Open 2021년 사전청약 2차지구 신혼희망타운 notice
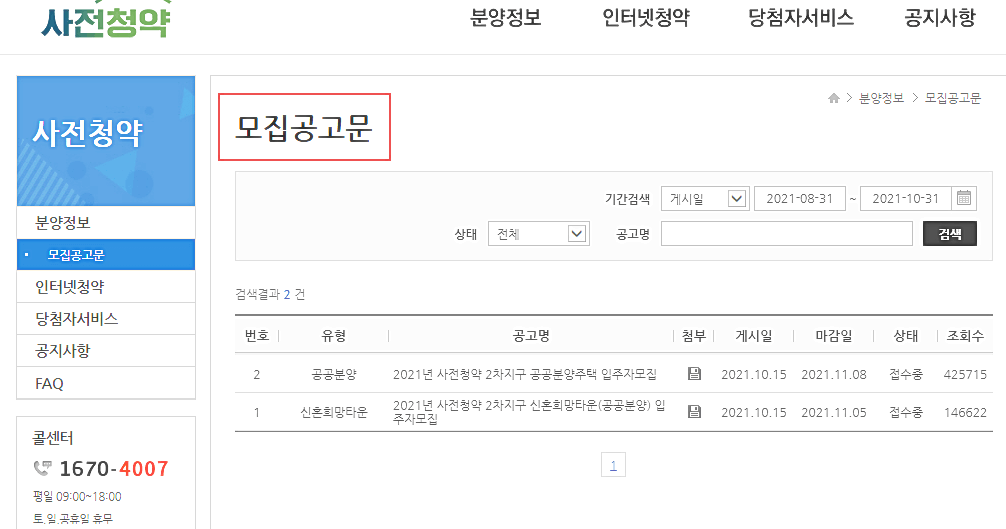Image resolution: width=1006 pixels, height=529 pixels. tap(529, 412)
